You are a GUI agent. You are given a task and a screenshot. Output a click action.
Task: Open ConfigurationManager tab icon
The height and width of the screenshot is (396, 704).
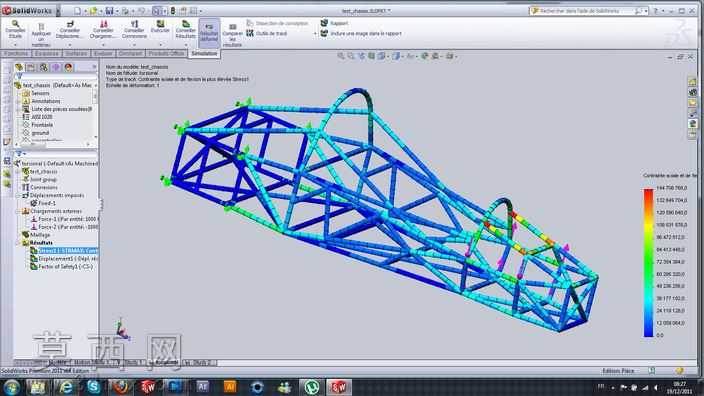point(44,67)
